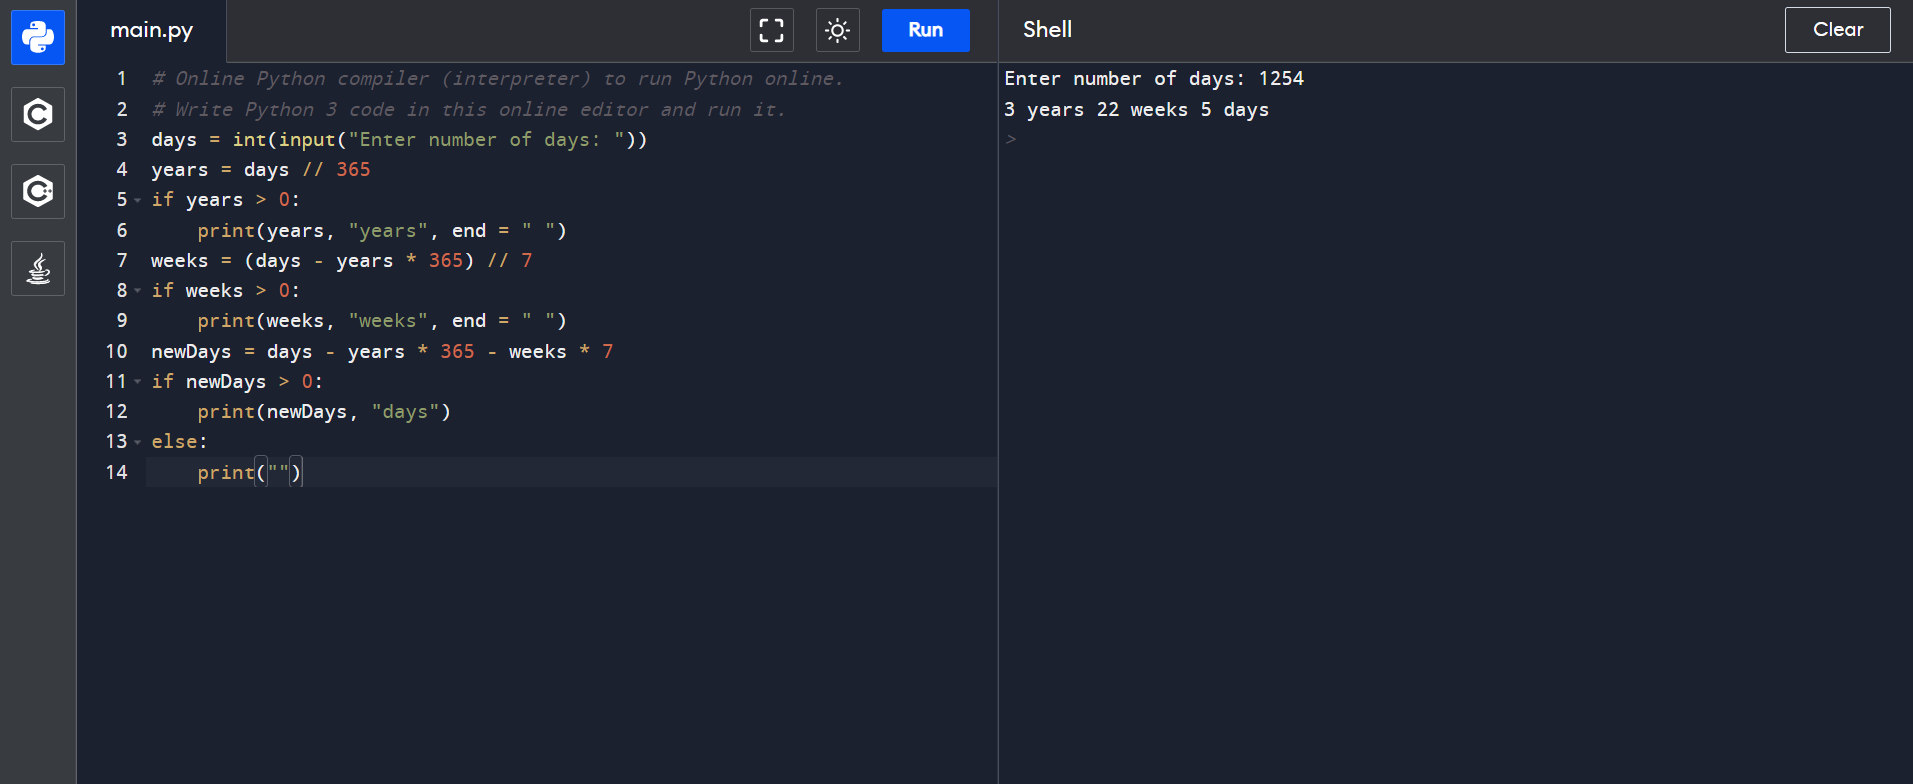Open the Java compiler icon
This screenshot has height=784, width=1913.
click(38, 268)
